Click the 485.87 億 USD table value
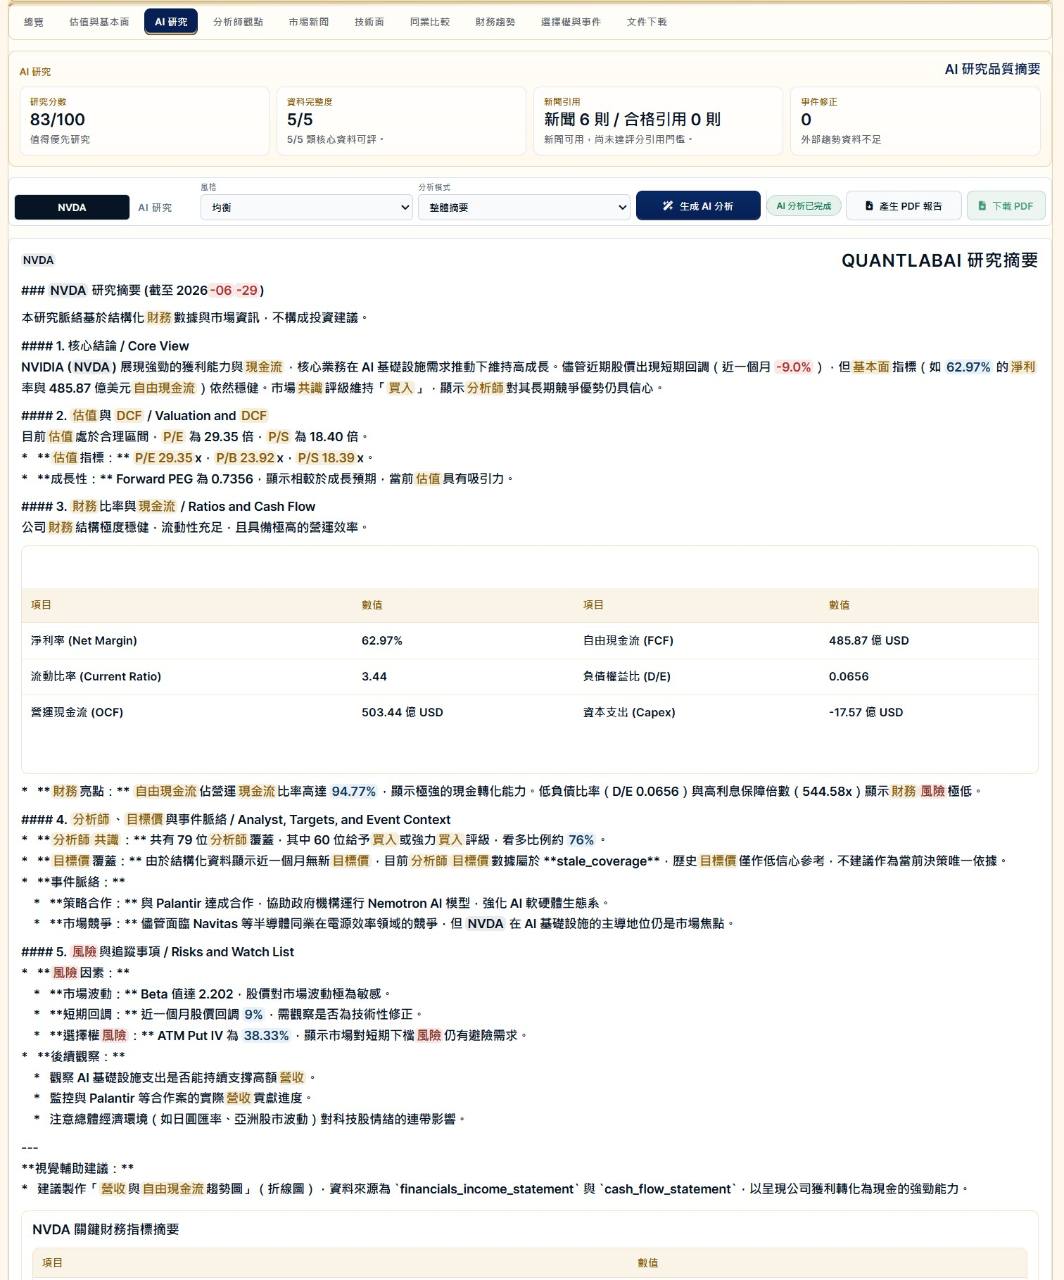The image size is (1064, 1280). click(869, 640)
